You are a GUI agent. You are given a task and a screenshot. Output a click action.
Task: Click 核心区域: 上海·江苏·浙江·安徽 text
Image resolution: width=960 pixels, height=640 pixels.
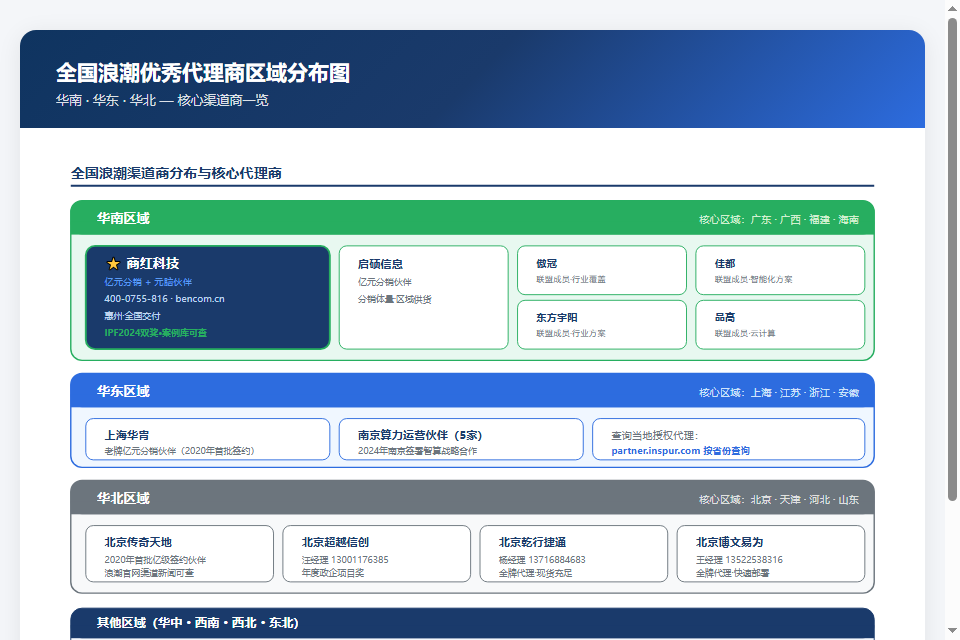(x=779, y=393)
